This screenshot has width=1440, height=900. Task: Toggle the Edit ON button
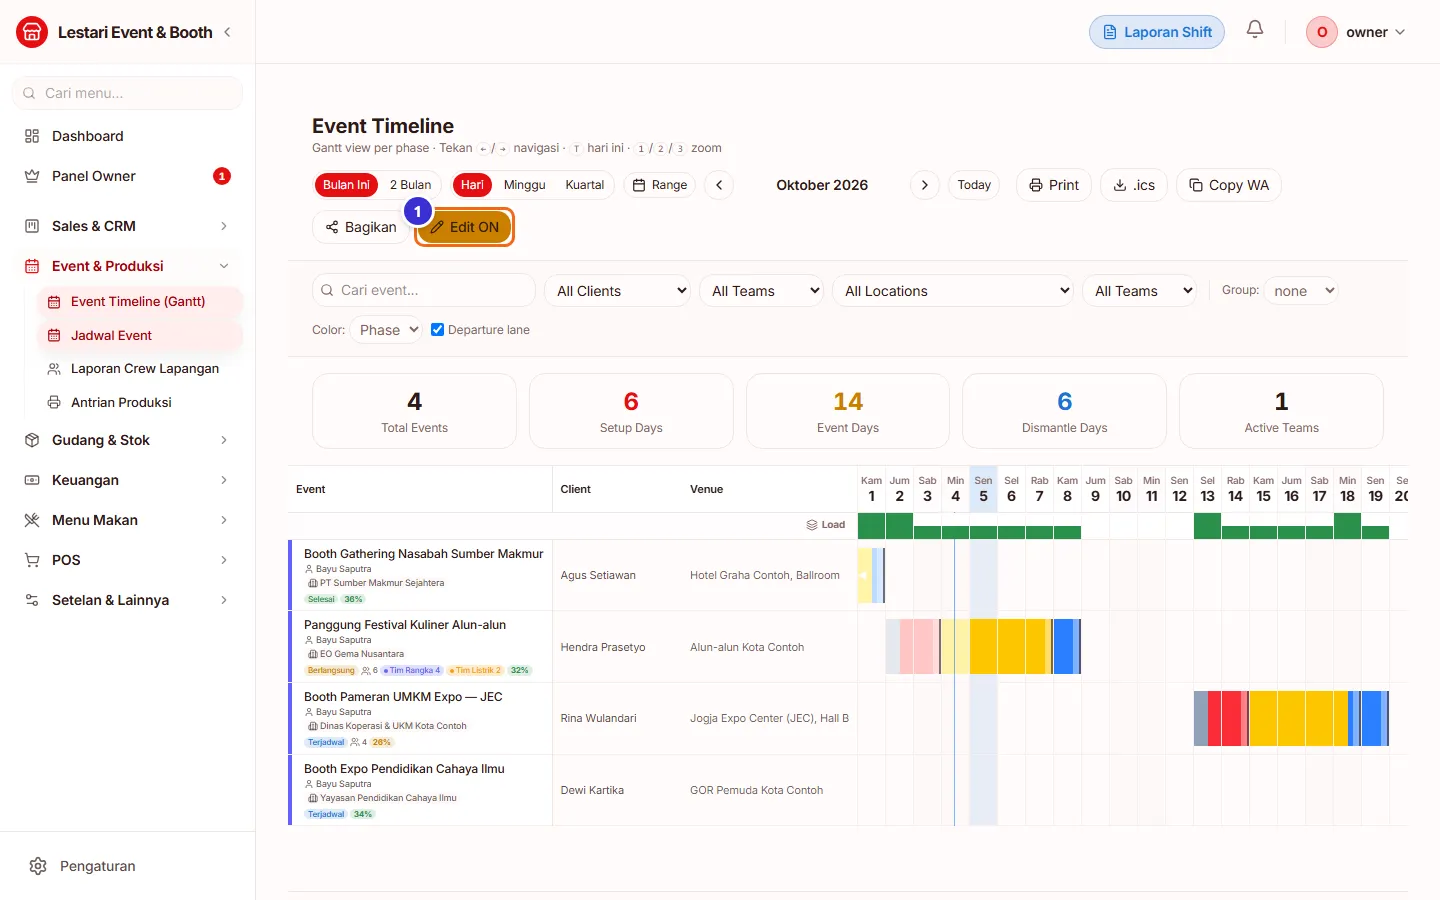coord(464,227)
